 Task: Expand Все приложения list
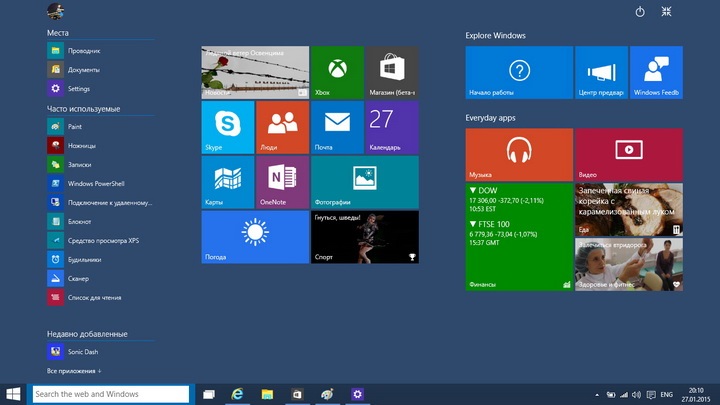tap(75, 371)
